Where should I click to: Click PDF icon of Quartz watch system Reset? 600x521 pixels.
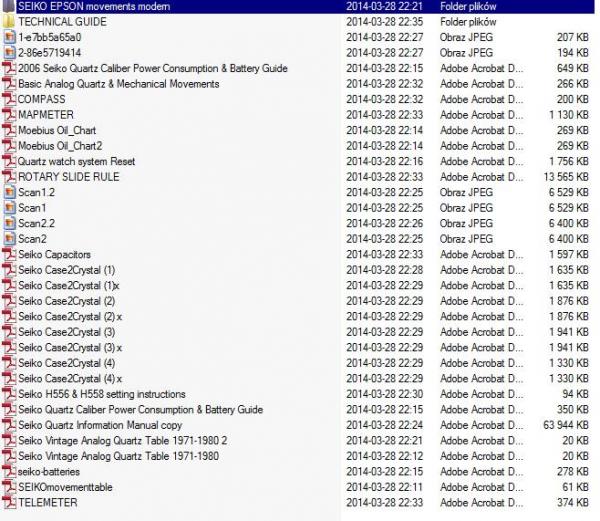point(9,161)
